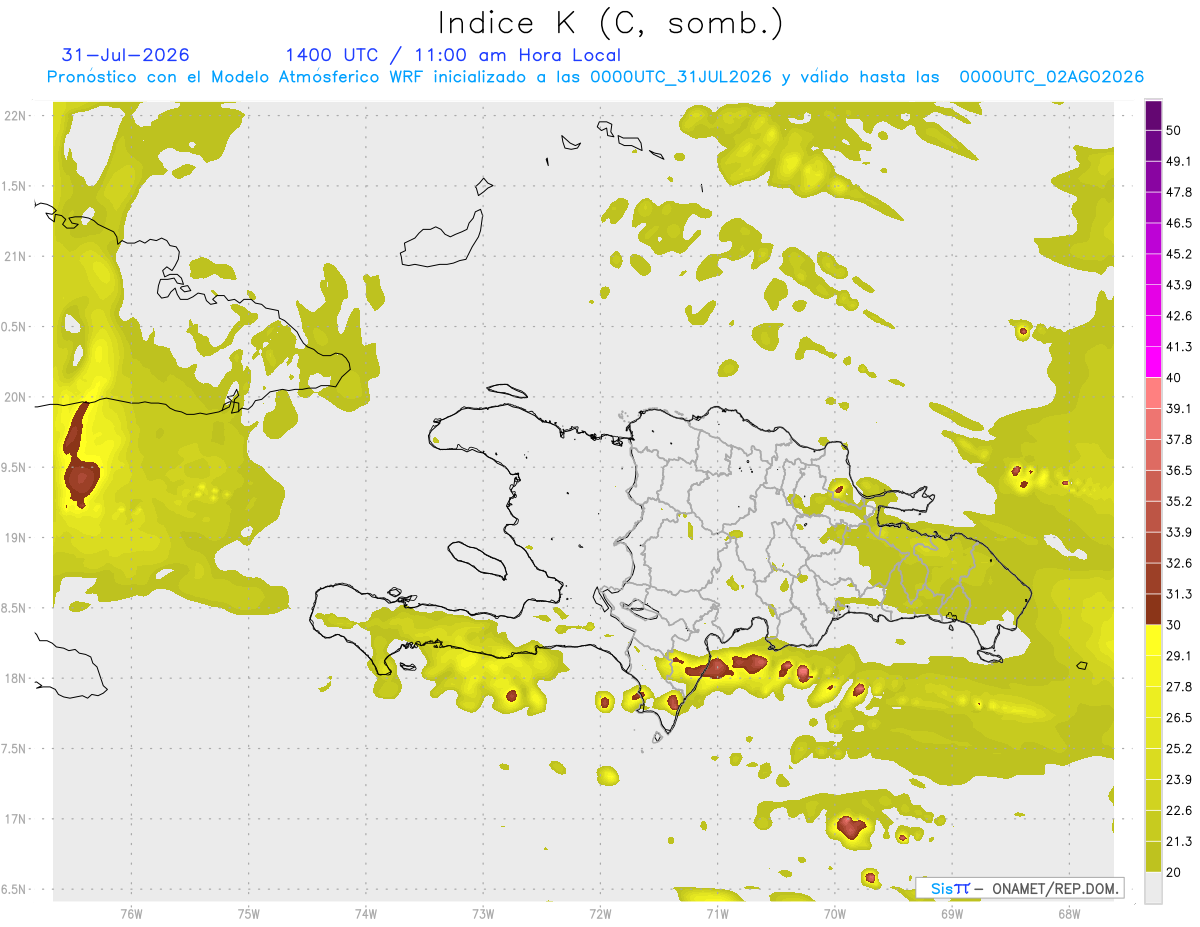Click the '20' color scale label
Viewport: 1200px width, 927px height.
tap(1174, 873)
